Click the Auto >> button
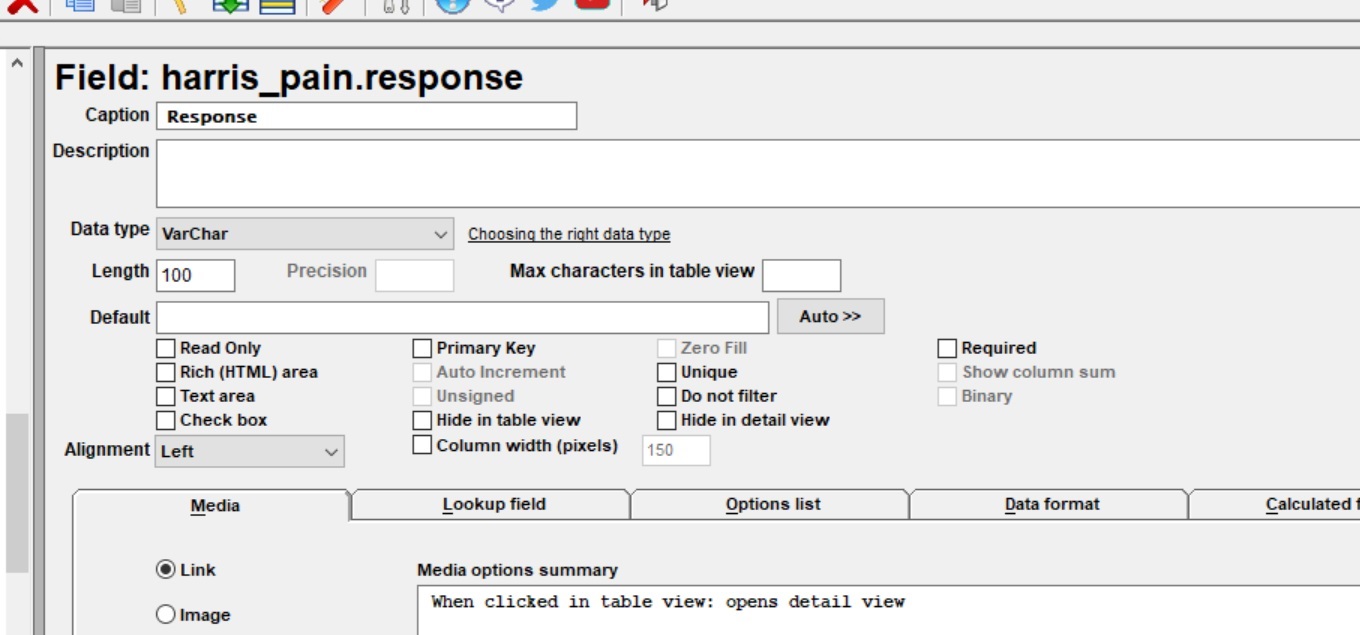The width and height of the screenshot is (1360, 635). (x=830, y=316)
